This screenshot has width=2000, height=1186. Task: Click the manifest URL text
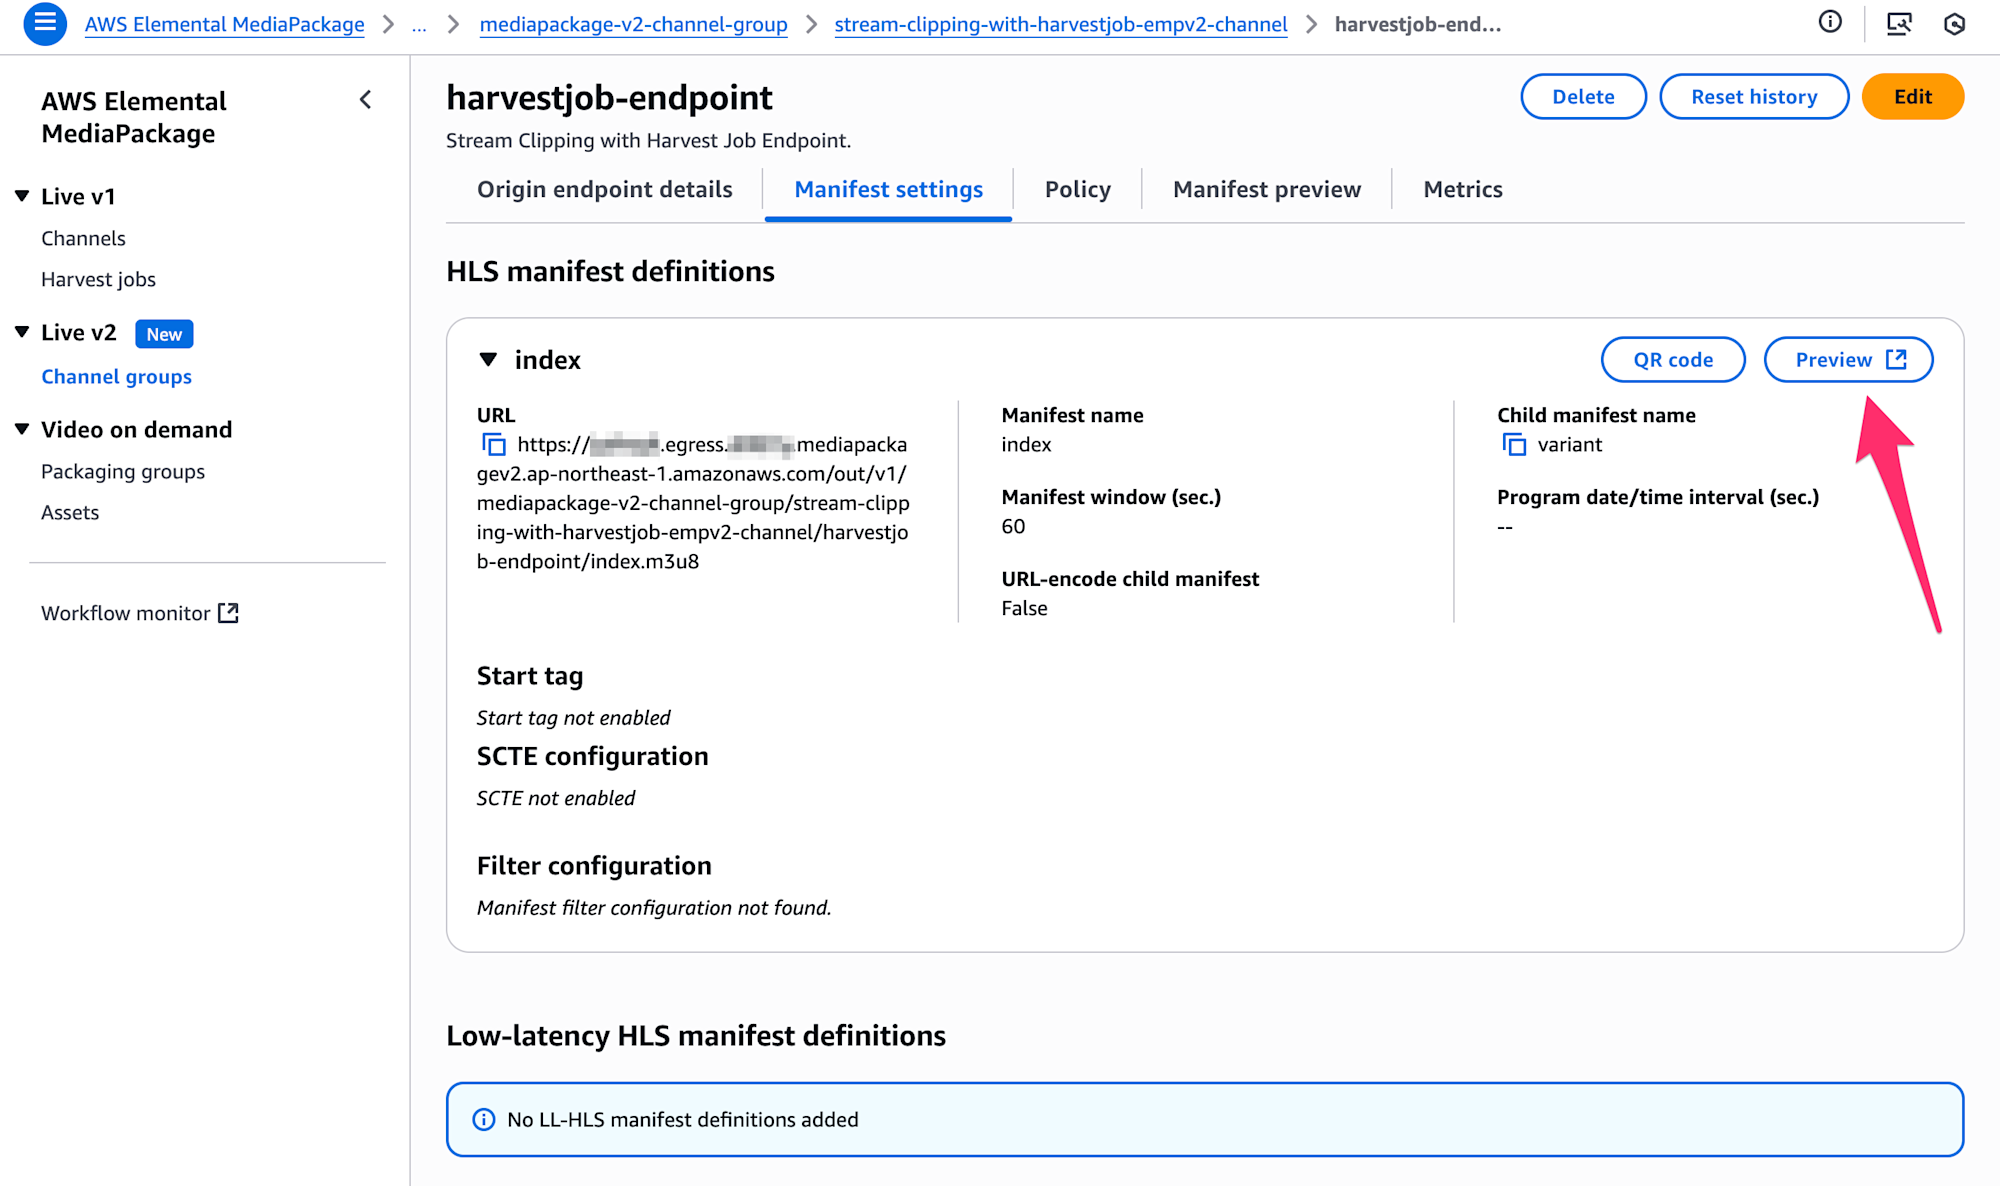tap(693, 503)
